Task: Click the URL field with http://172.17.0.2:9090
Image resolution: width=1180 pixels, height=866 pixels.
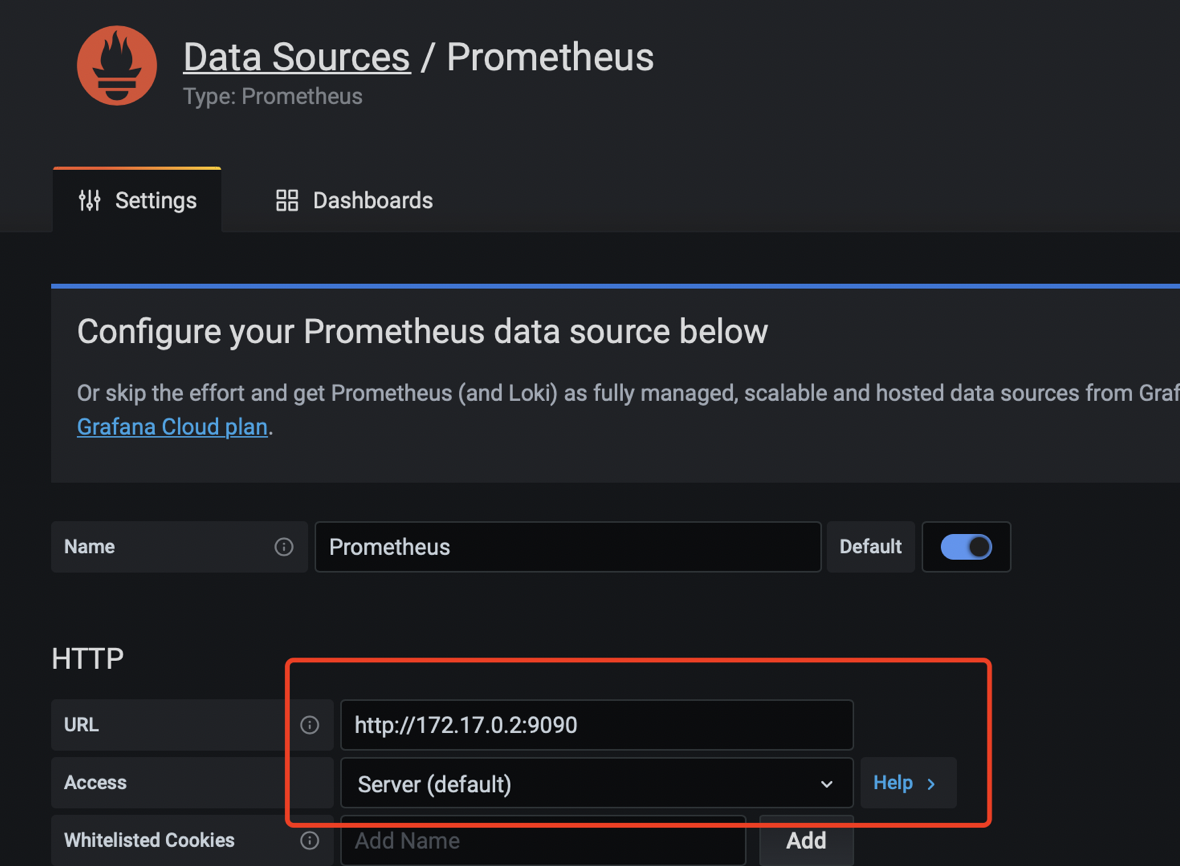Action: pos(596,725)
